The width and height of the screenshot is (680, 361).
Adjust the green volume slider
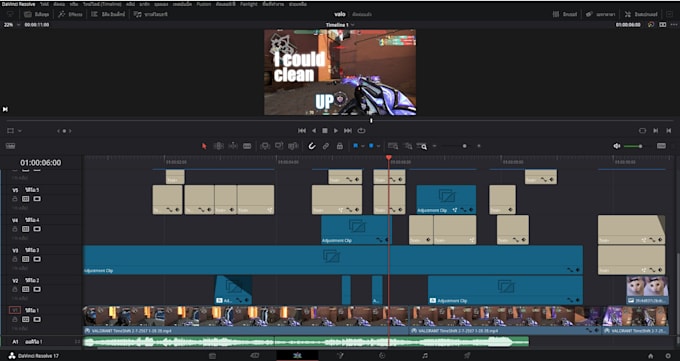coord(634,146)
